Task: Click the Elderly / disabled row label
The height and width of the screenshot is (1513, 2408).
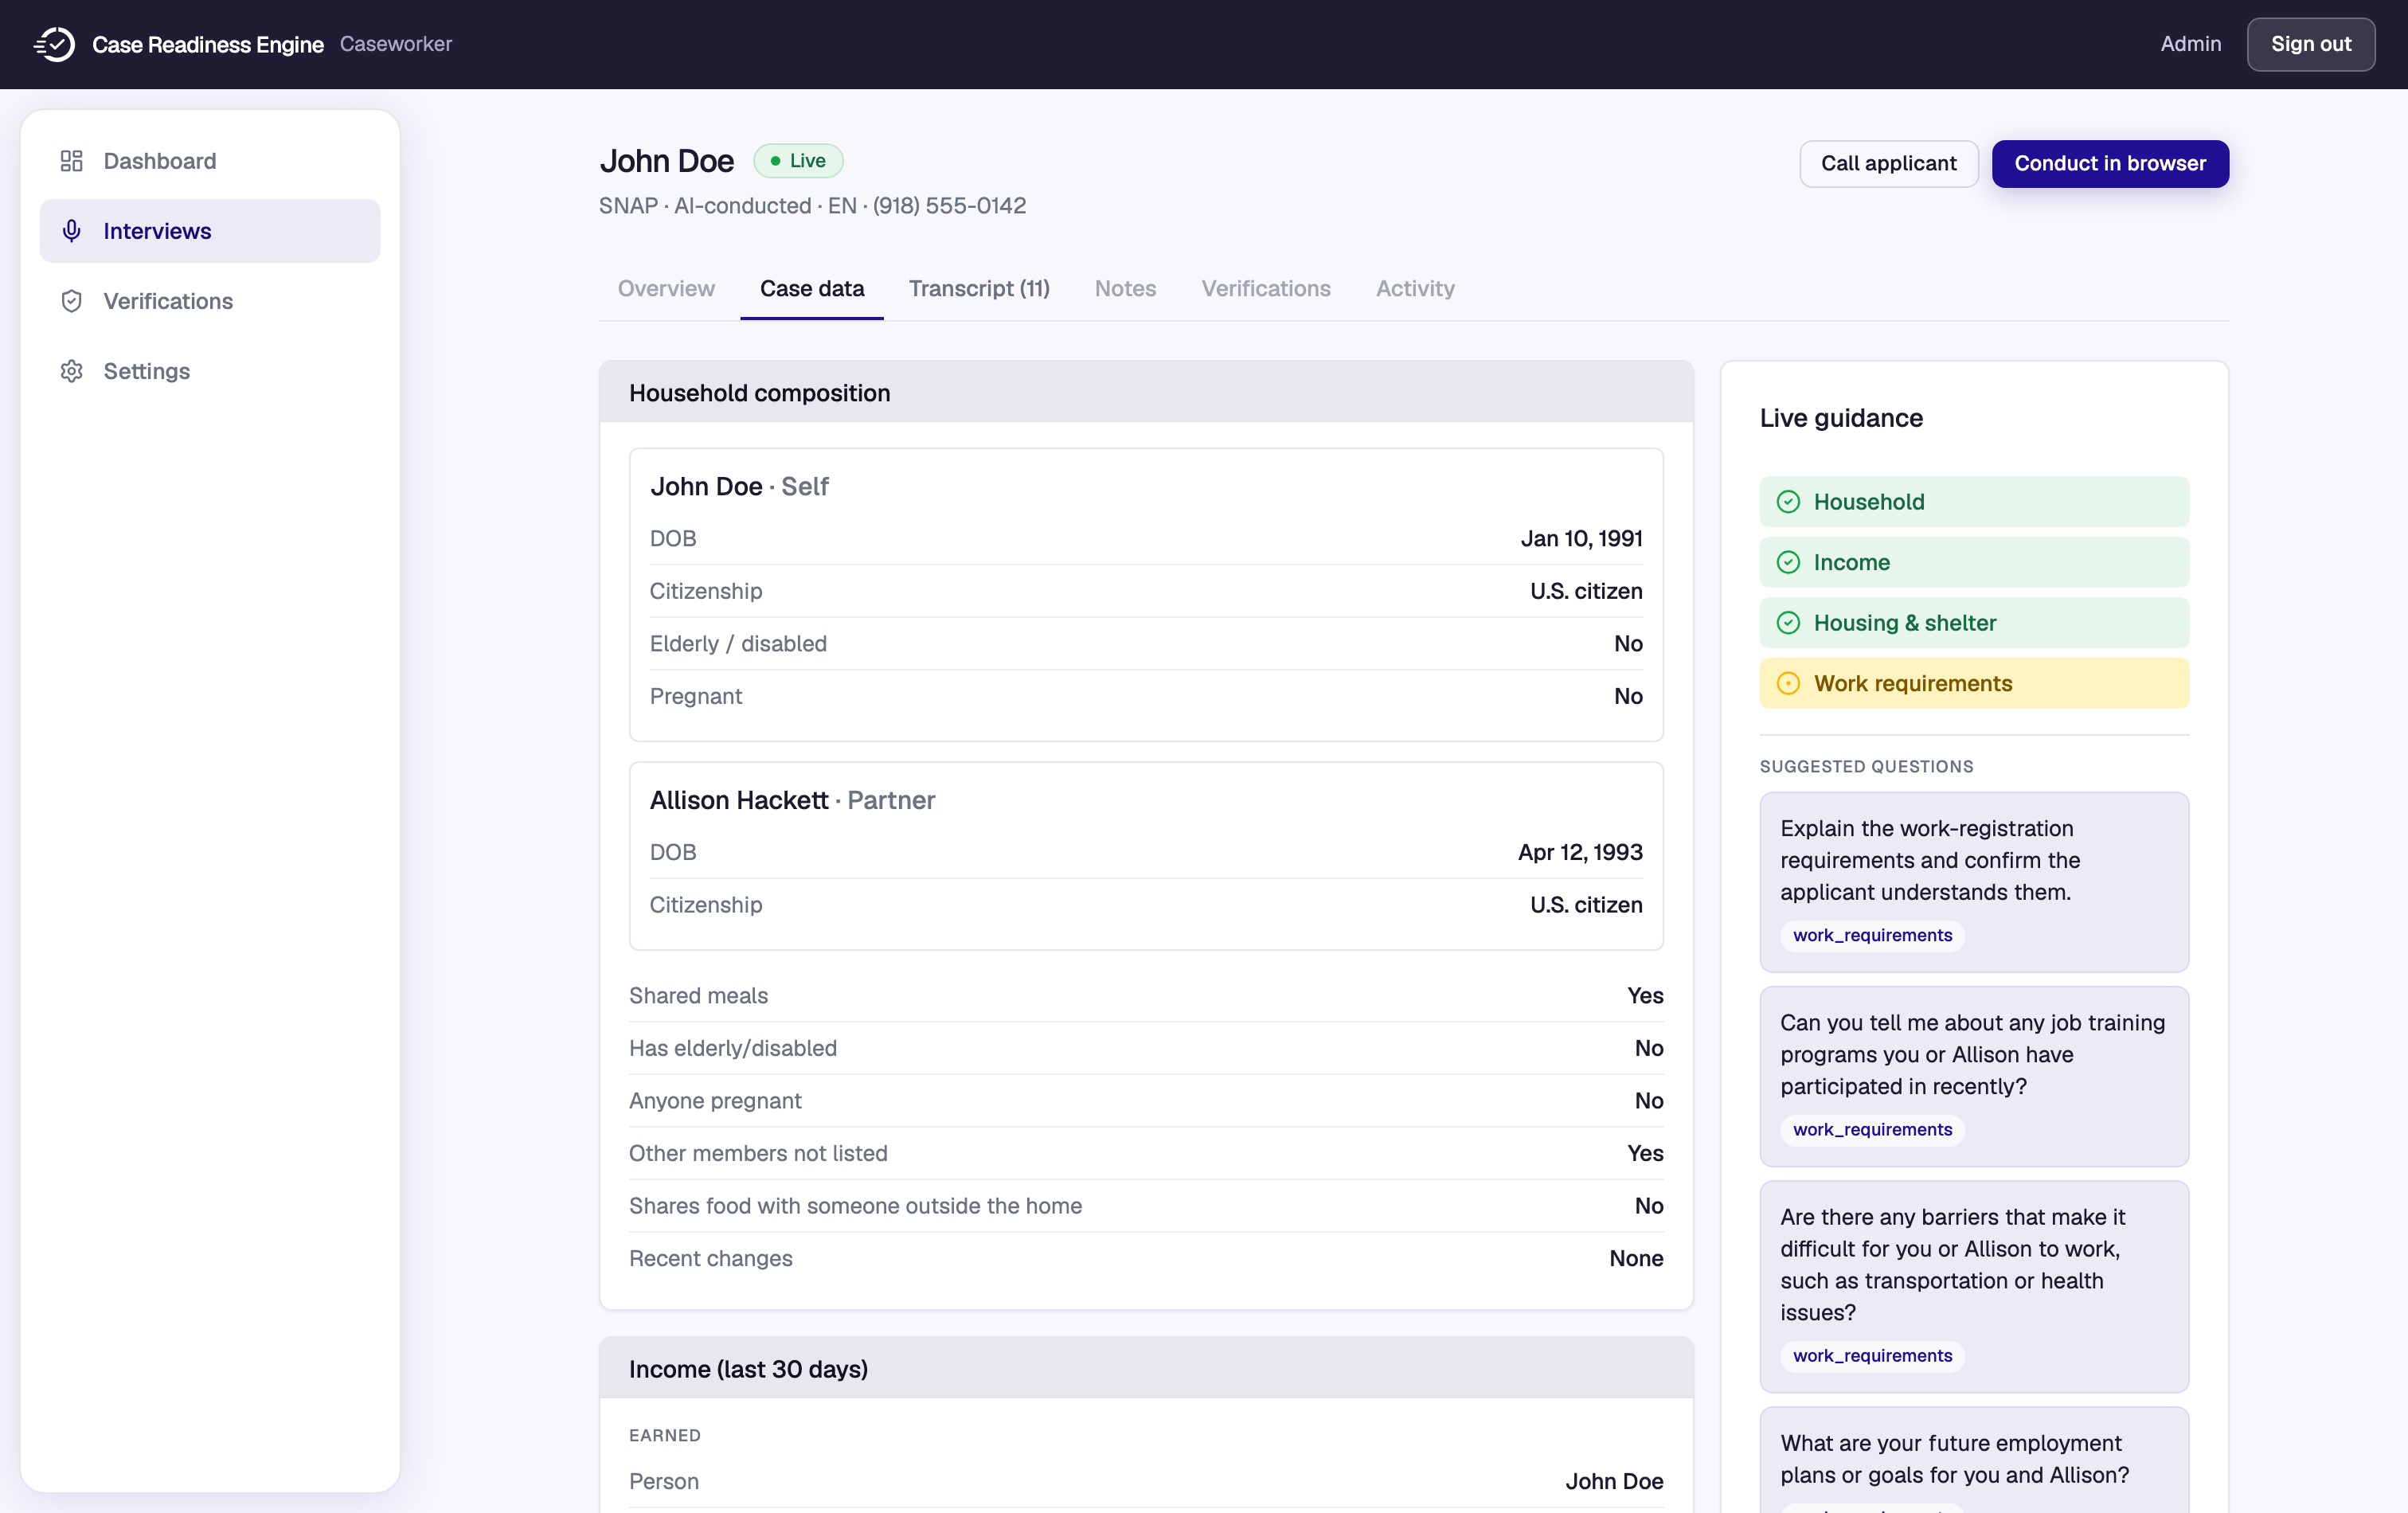Action: [x=738, y=643]
